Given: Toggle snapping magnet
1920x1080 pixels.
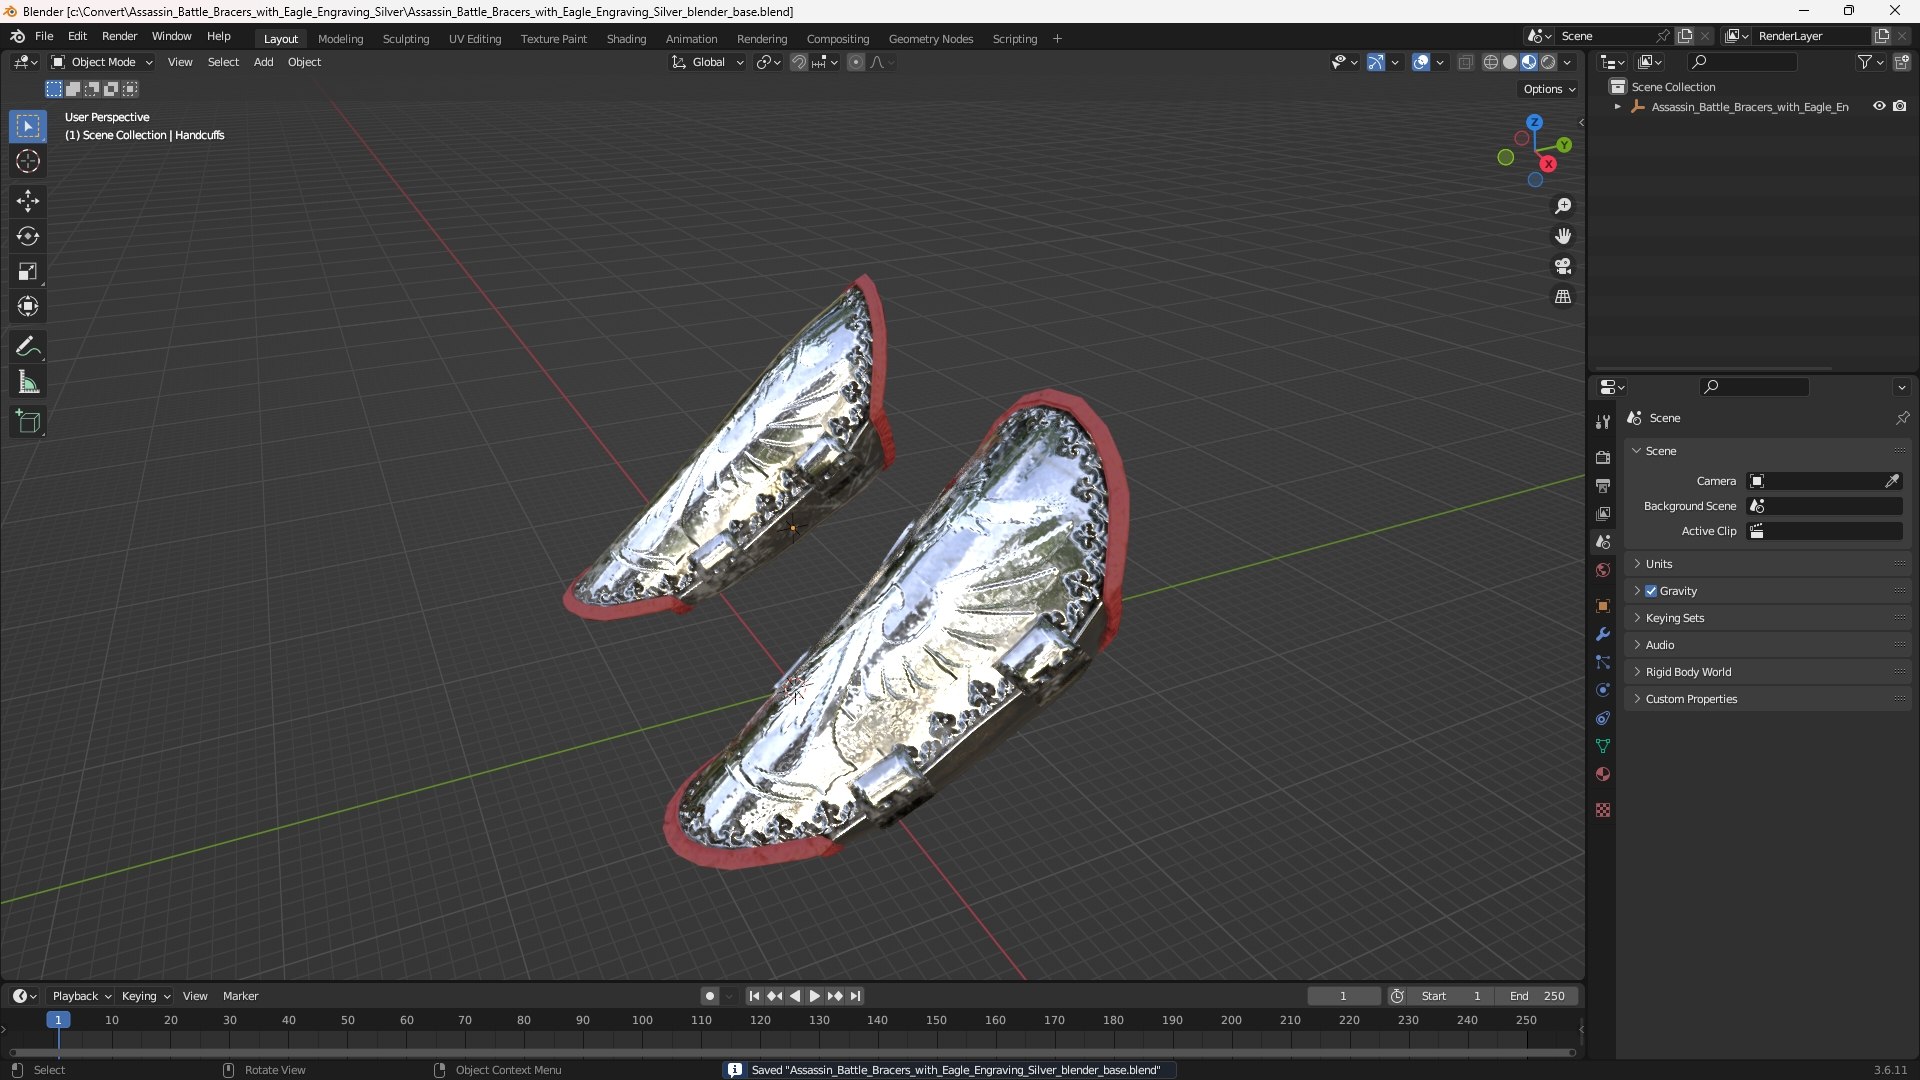Looking at the screenshot, I should (799, 62).
